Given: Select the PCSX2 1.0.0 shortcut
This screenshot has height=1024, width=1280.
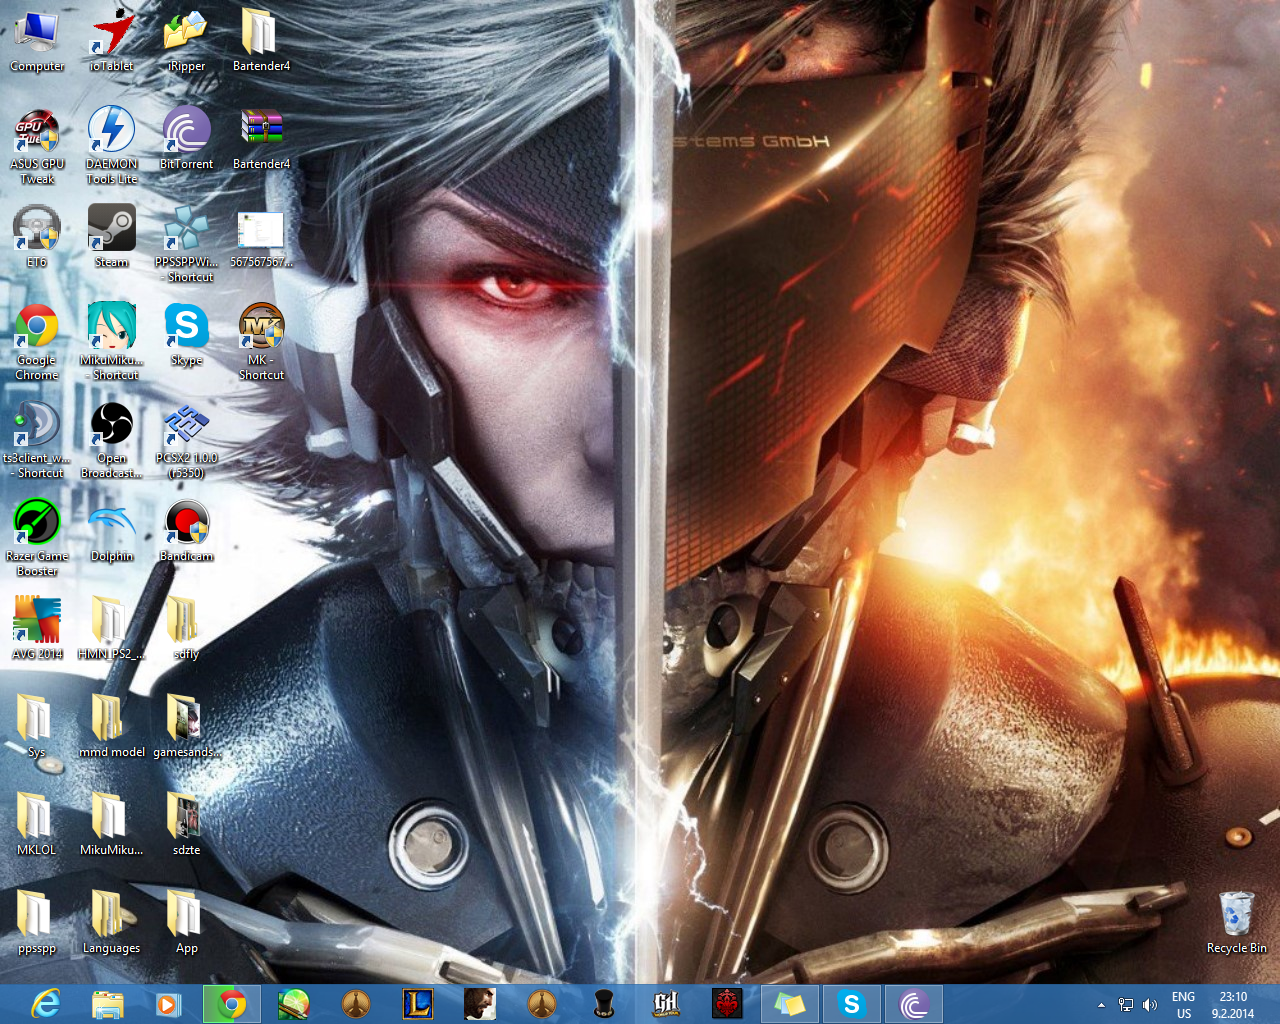Looking at the screenshot, I should point(186,439).
